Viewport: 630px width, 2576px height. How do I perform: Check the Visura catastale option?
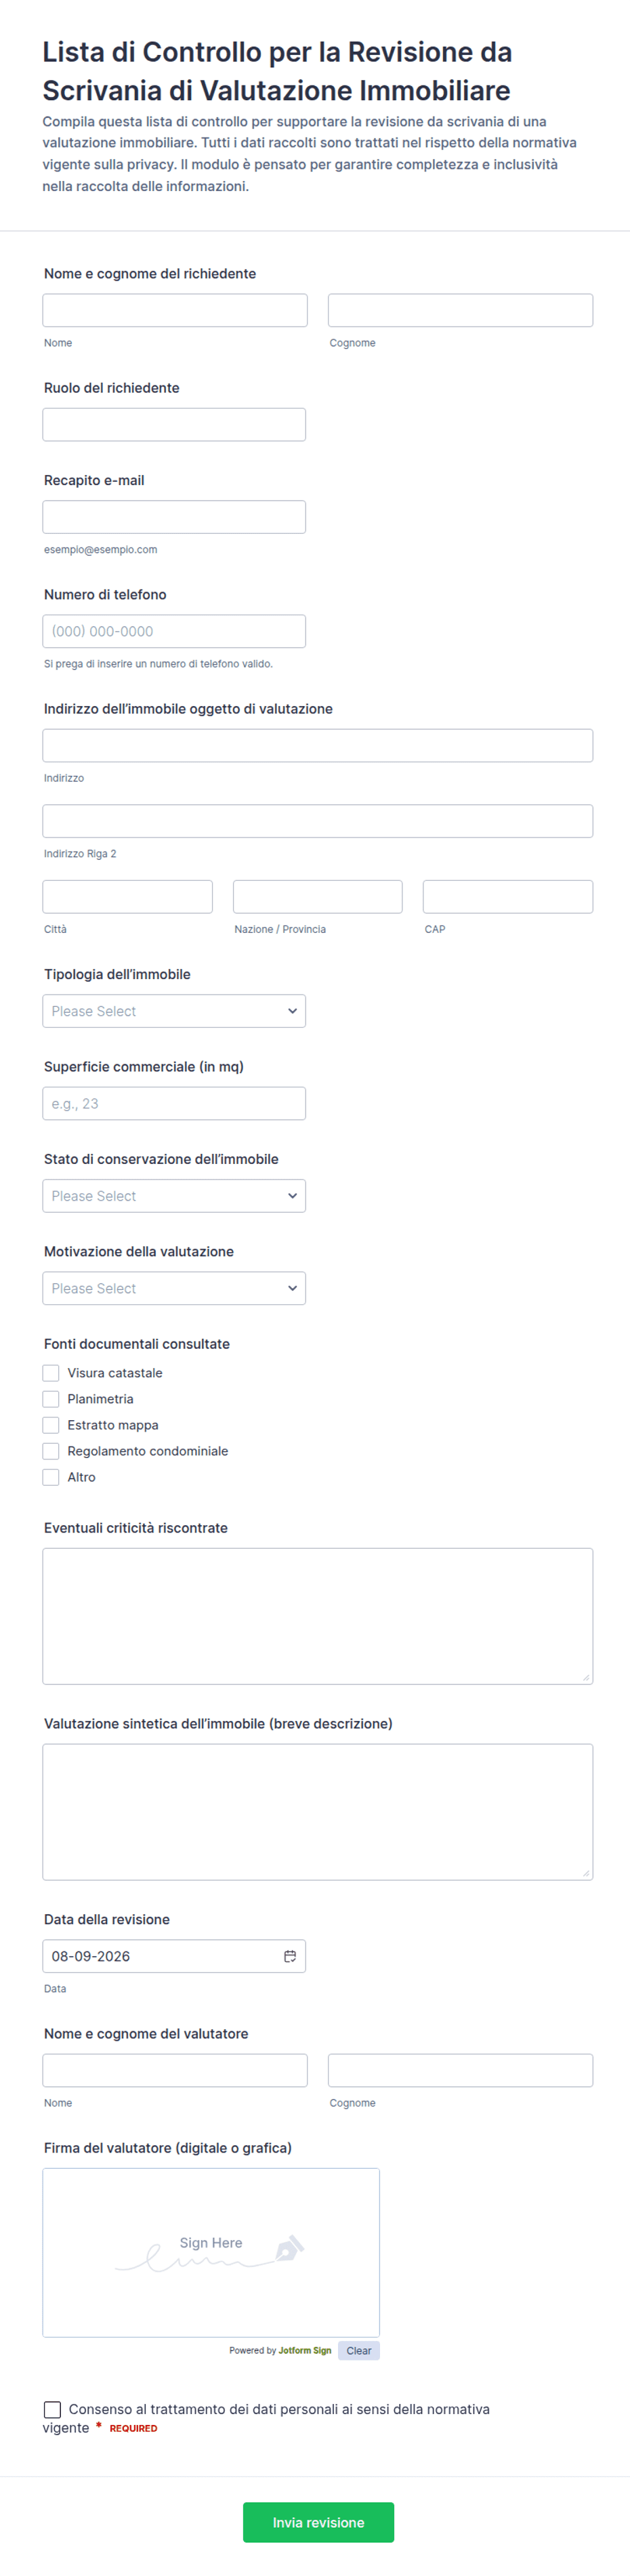(x=51, y=1373)
